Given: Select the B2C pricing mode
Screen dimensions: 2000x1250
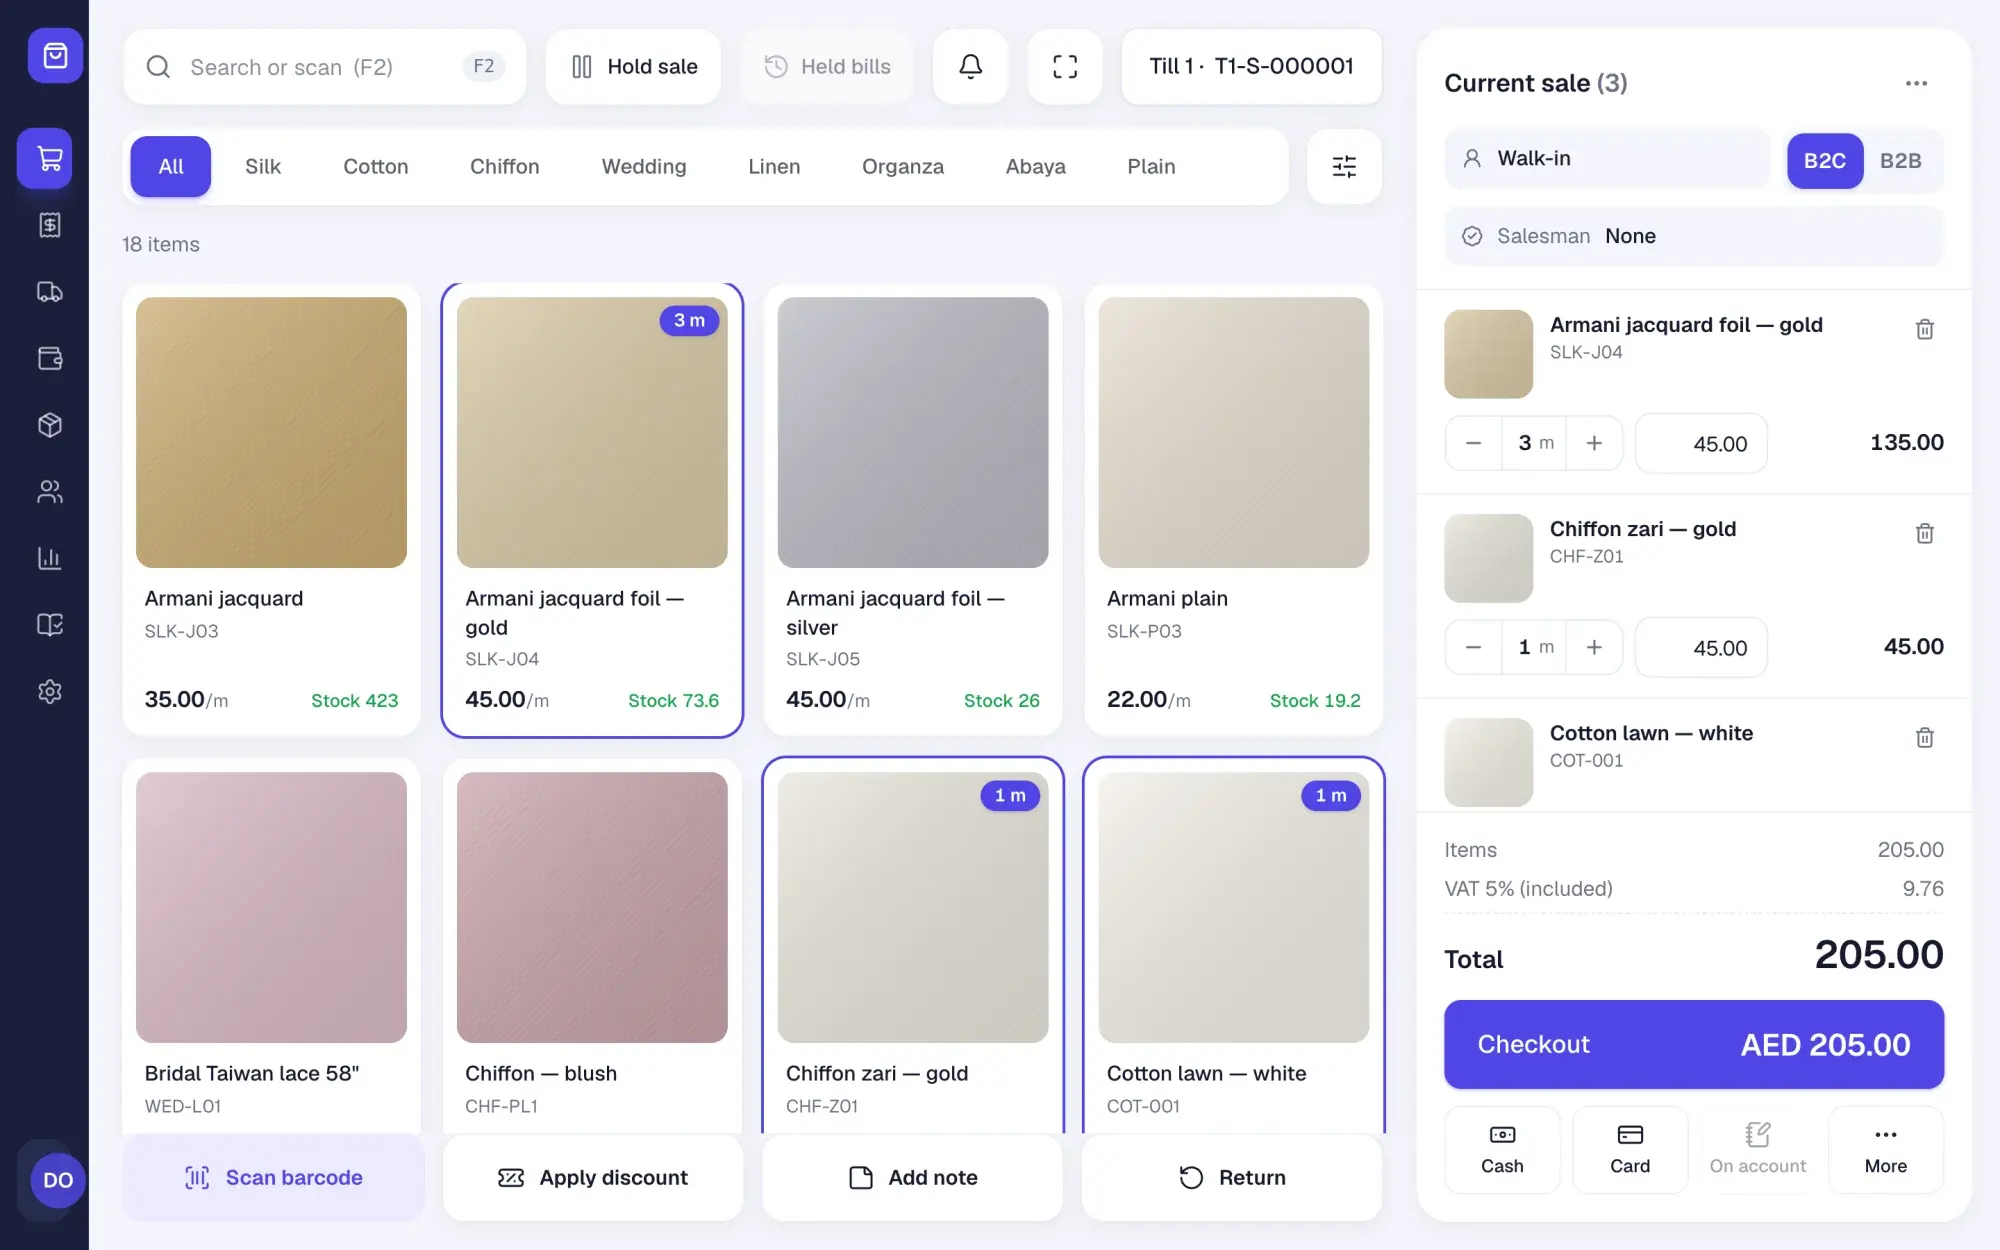Looking at the screenshot, I should pos(1824,160).
